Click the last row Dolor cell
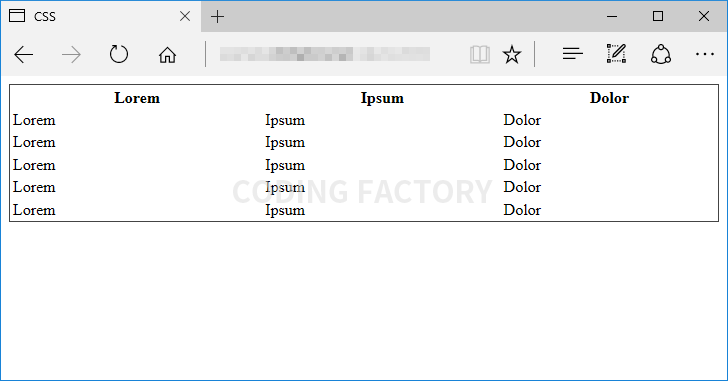The width and height of the screenshot is (728, 381). tap(522, 210)
